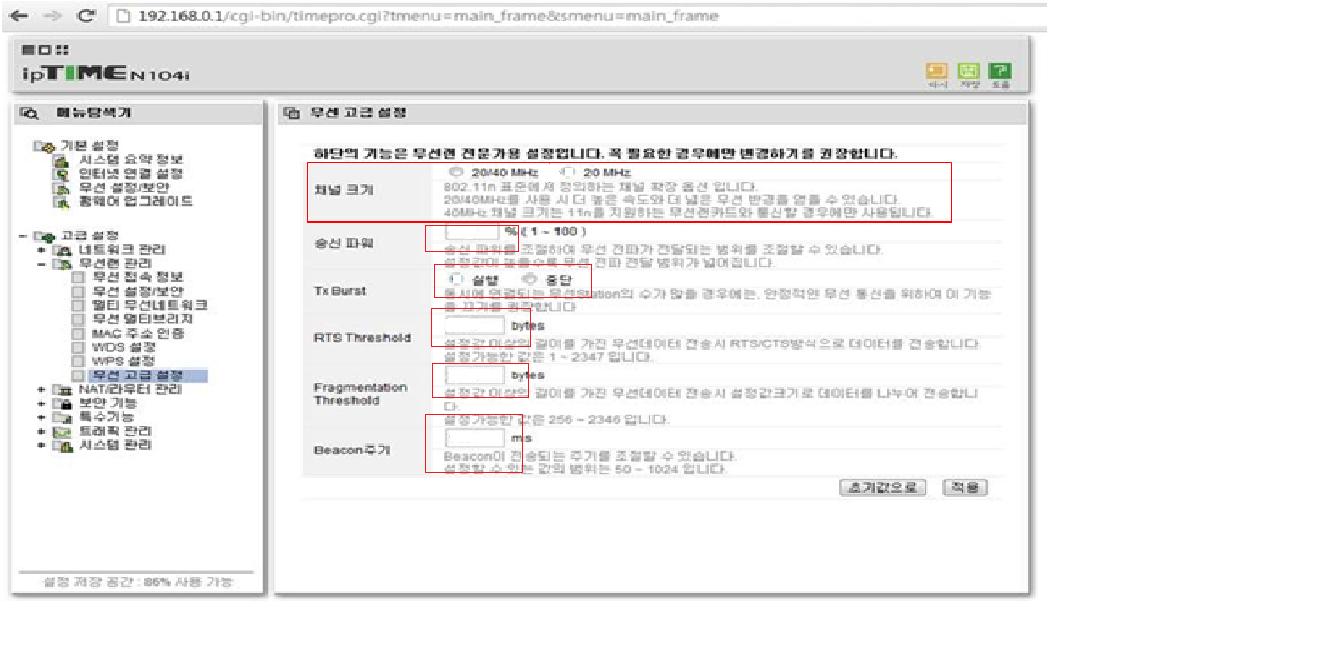The width and height of the screenshot is (1321, 661).
Task: Click the 초기값으로 reset button
Action: coord(883,488)
